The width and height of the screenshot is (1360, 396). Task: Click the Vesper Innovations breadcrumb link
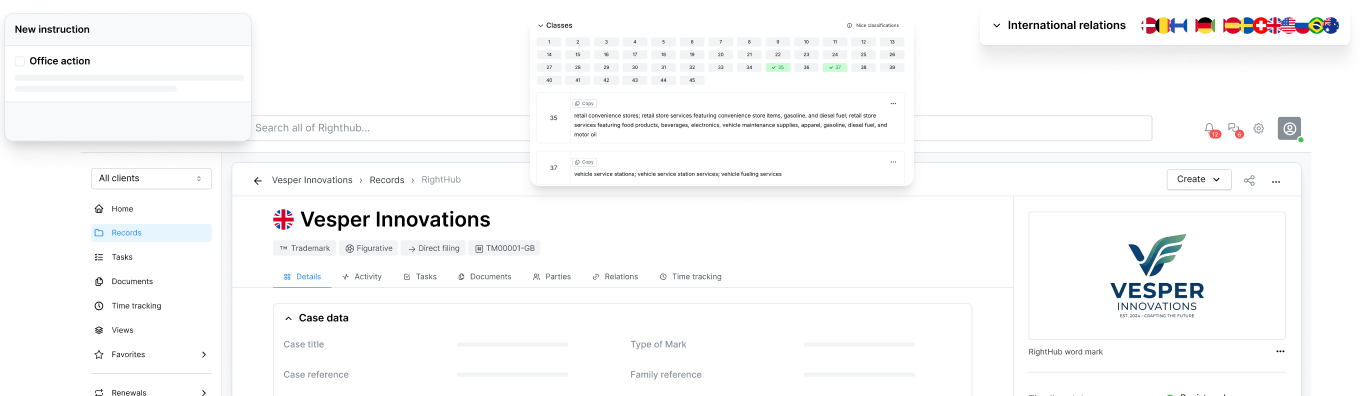312,180
